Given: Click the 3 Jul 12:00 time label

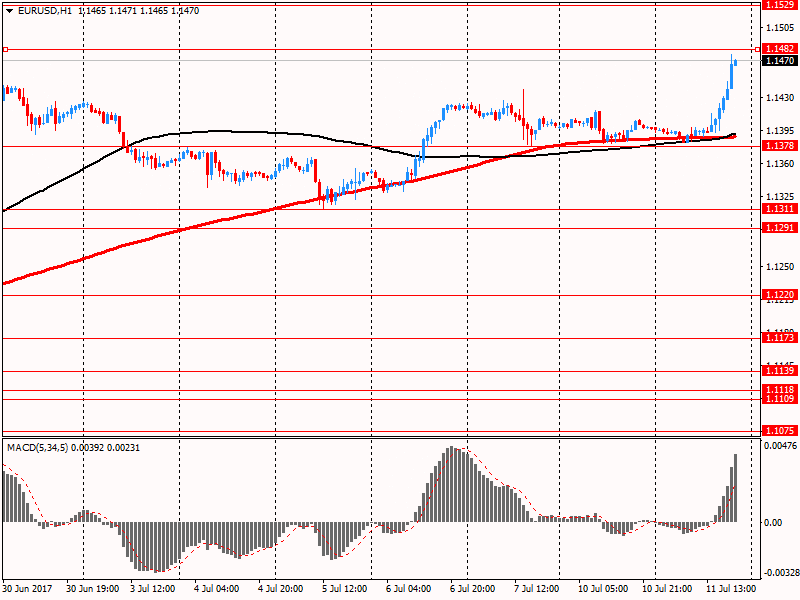Looking at the screenshot, I should (153, 588).
